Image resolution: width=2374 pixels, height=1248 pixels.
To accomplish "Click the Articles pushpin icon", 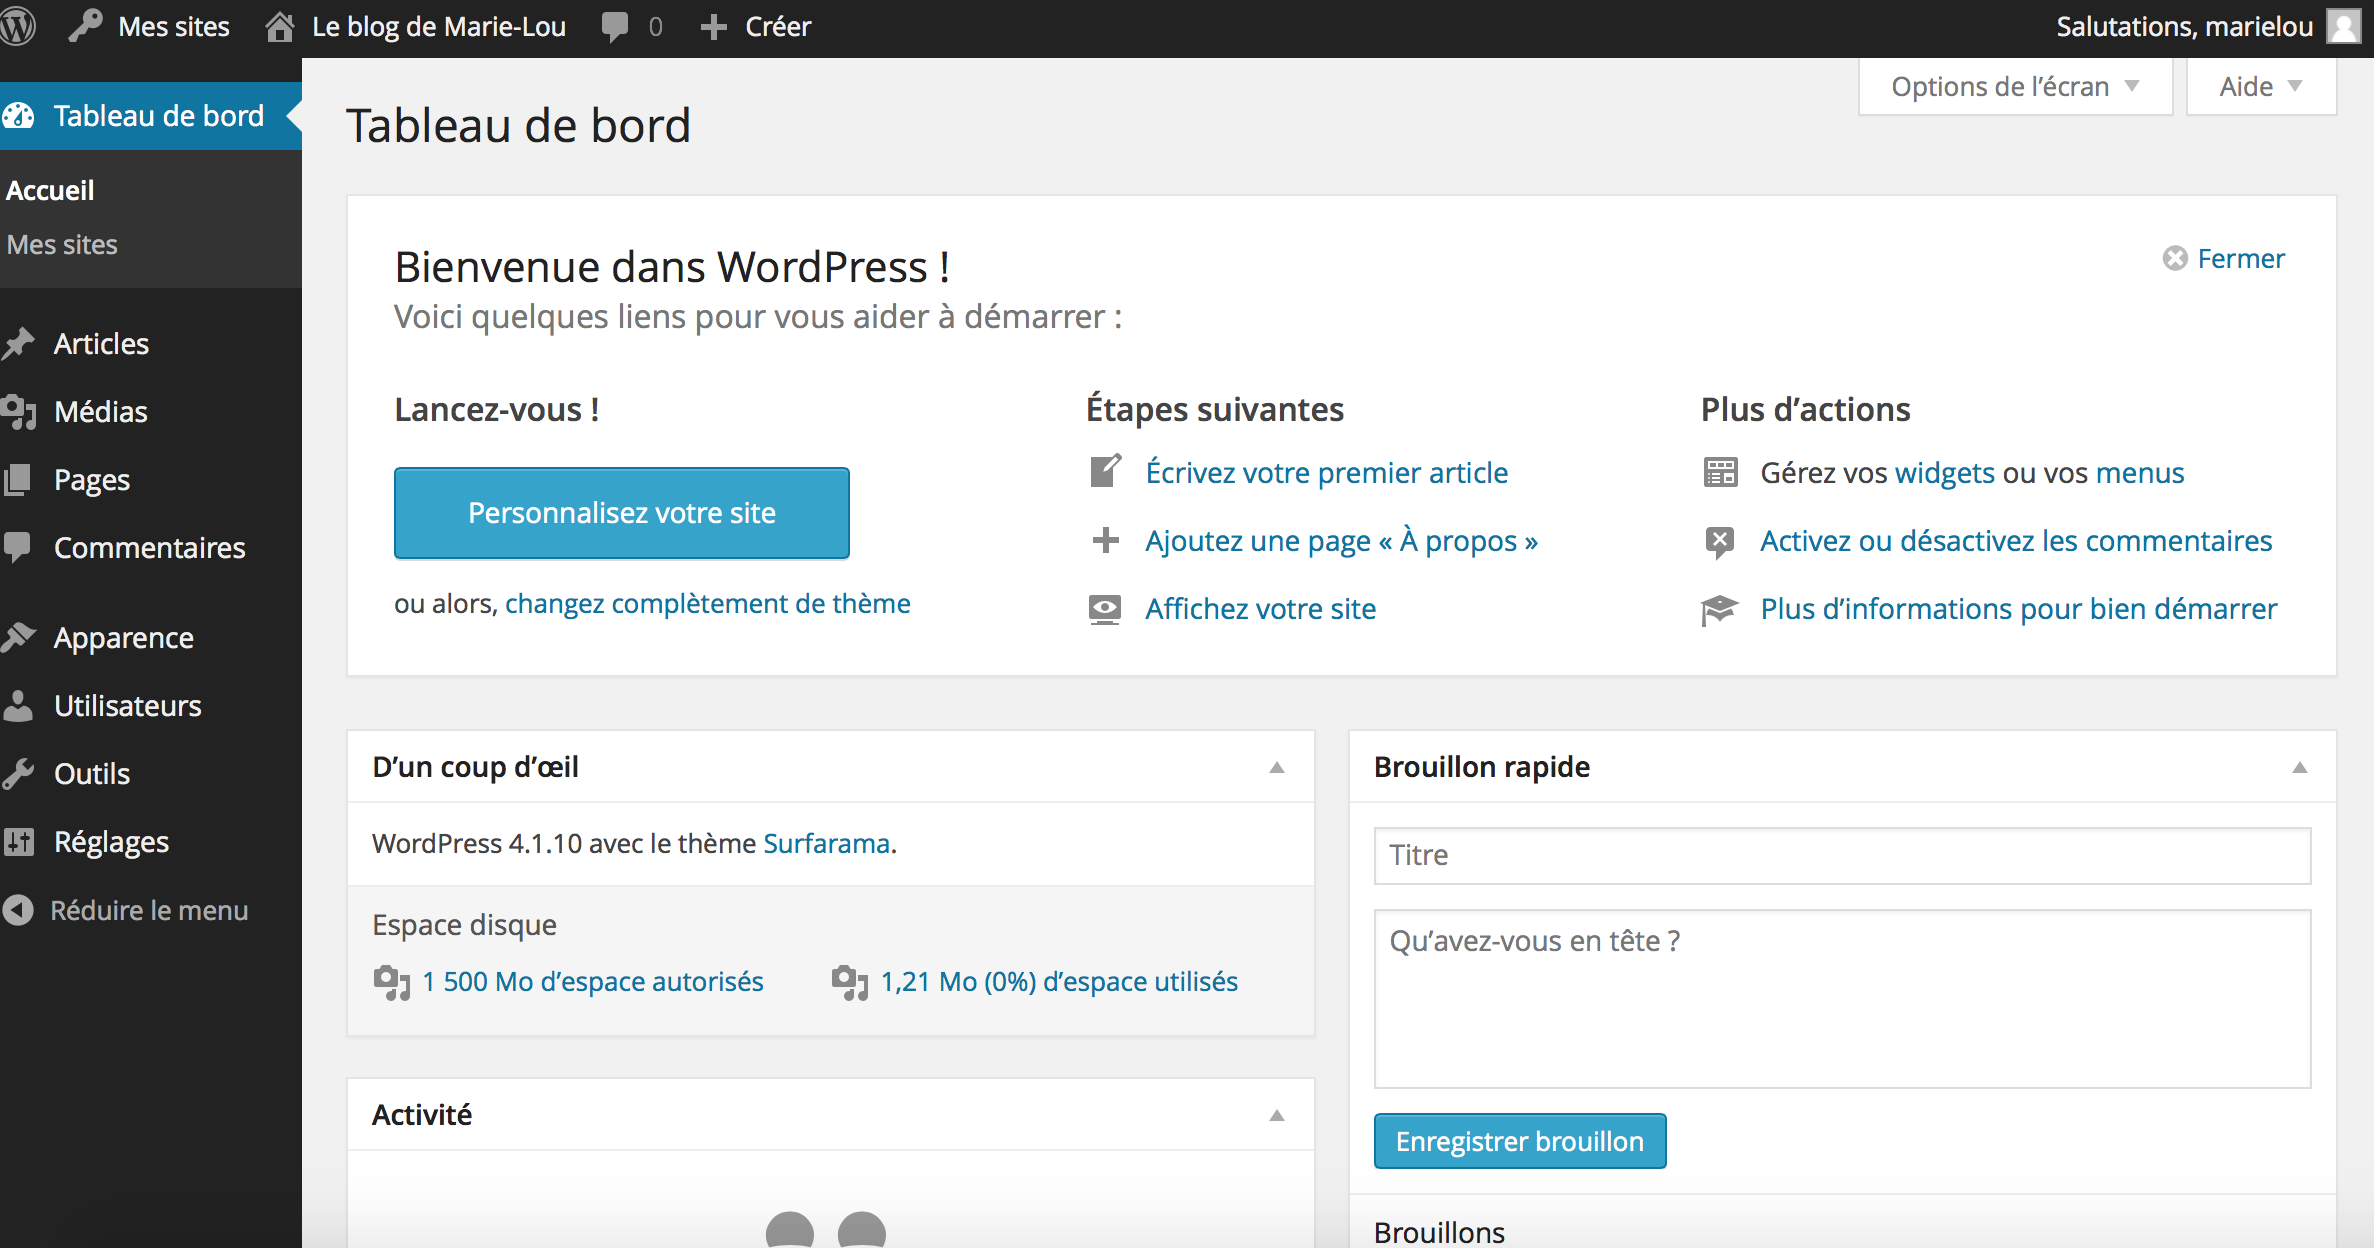I will click(18, 344).
